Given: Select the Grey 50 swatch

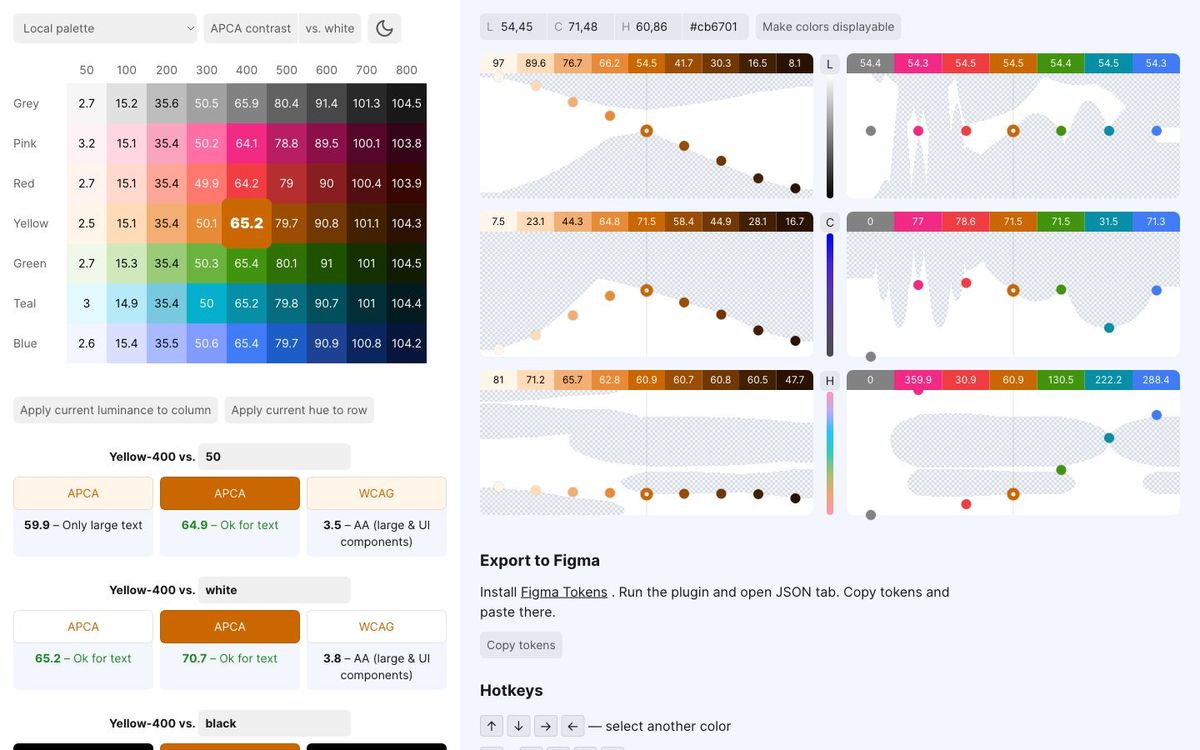Looking at the screenshot, I should [87, 103].
